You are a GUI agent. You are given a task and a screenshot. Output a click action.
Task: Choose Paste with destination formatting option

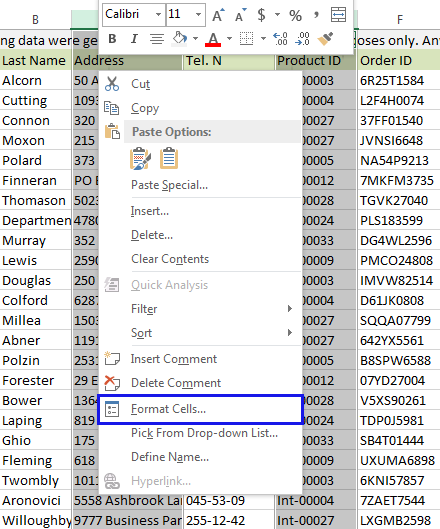[x=140, y=158]
